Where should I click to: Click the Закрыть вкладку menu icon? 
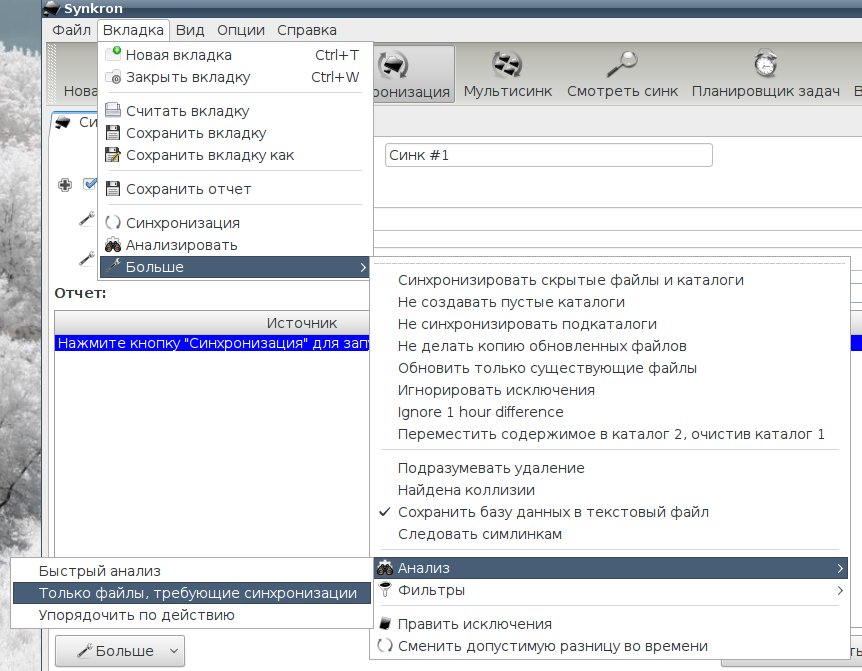113,77
